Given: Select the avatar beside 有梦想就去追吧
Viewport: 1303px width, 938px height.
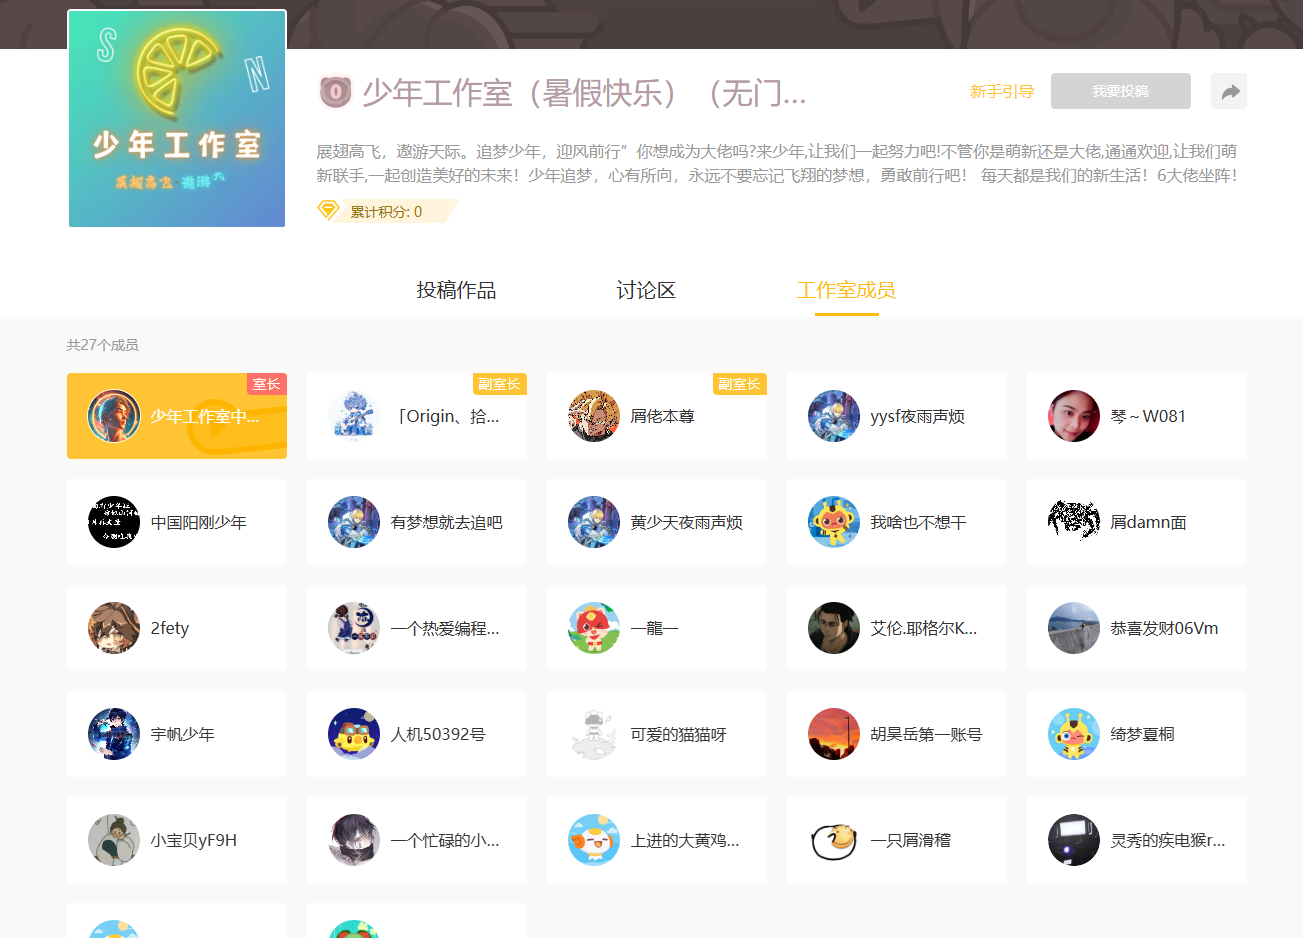Looking at the screenshot, I should tap(354, 522).
